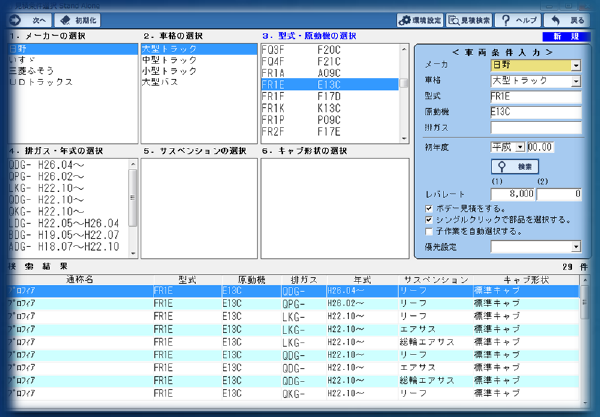Select model row FR2F F17E
The width and height of the screenshot is (600, 417).
330,132
